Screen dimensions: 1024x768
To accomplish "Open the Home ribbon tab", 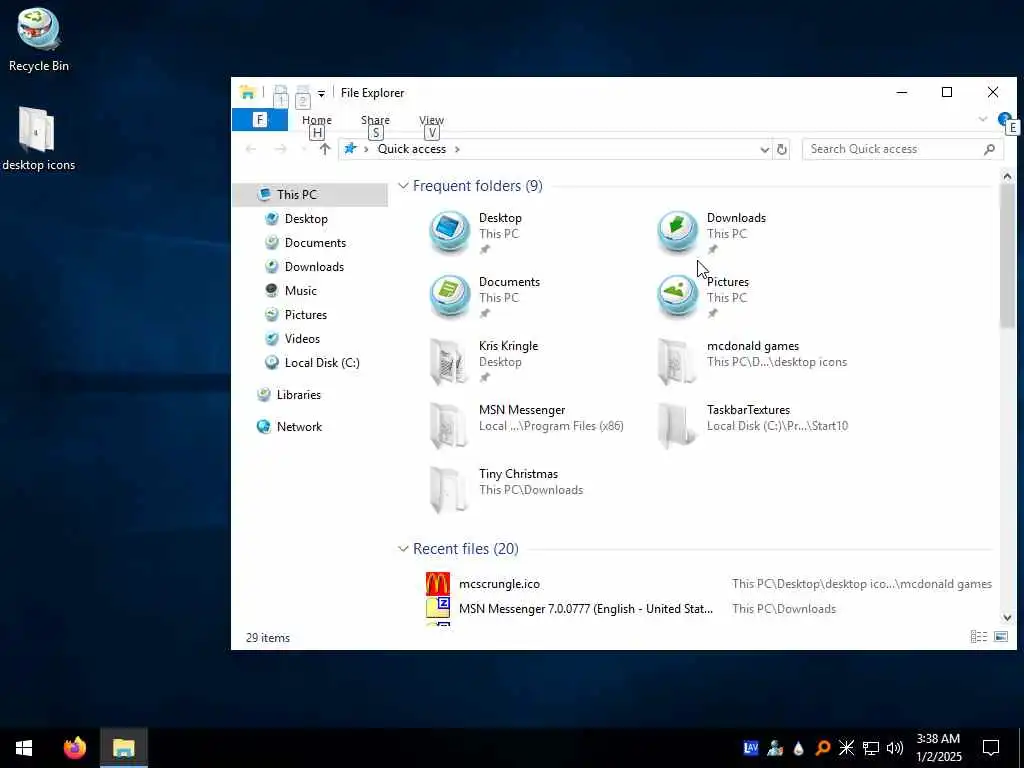I will (317, 120).
